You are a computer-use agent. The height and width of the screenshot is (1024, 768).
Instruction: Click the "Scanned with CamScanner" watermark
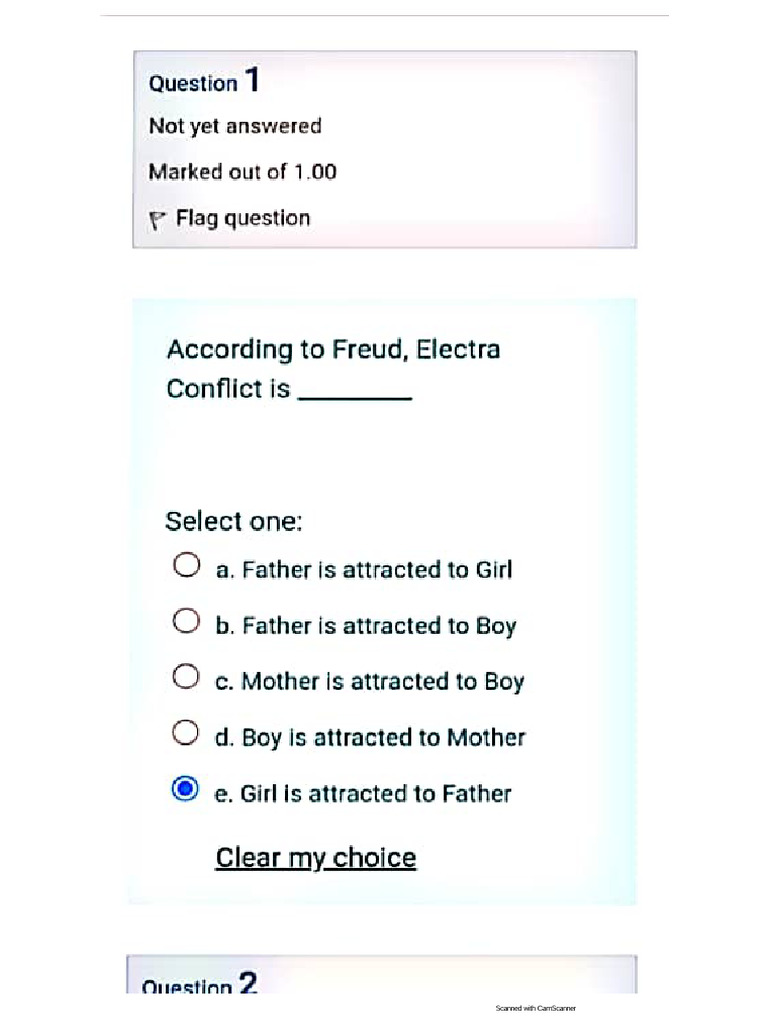click(536, 1008)
